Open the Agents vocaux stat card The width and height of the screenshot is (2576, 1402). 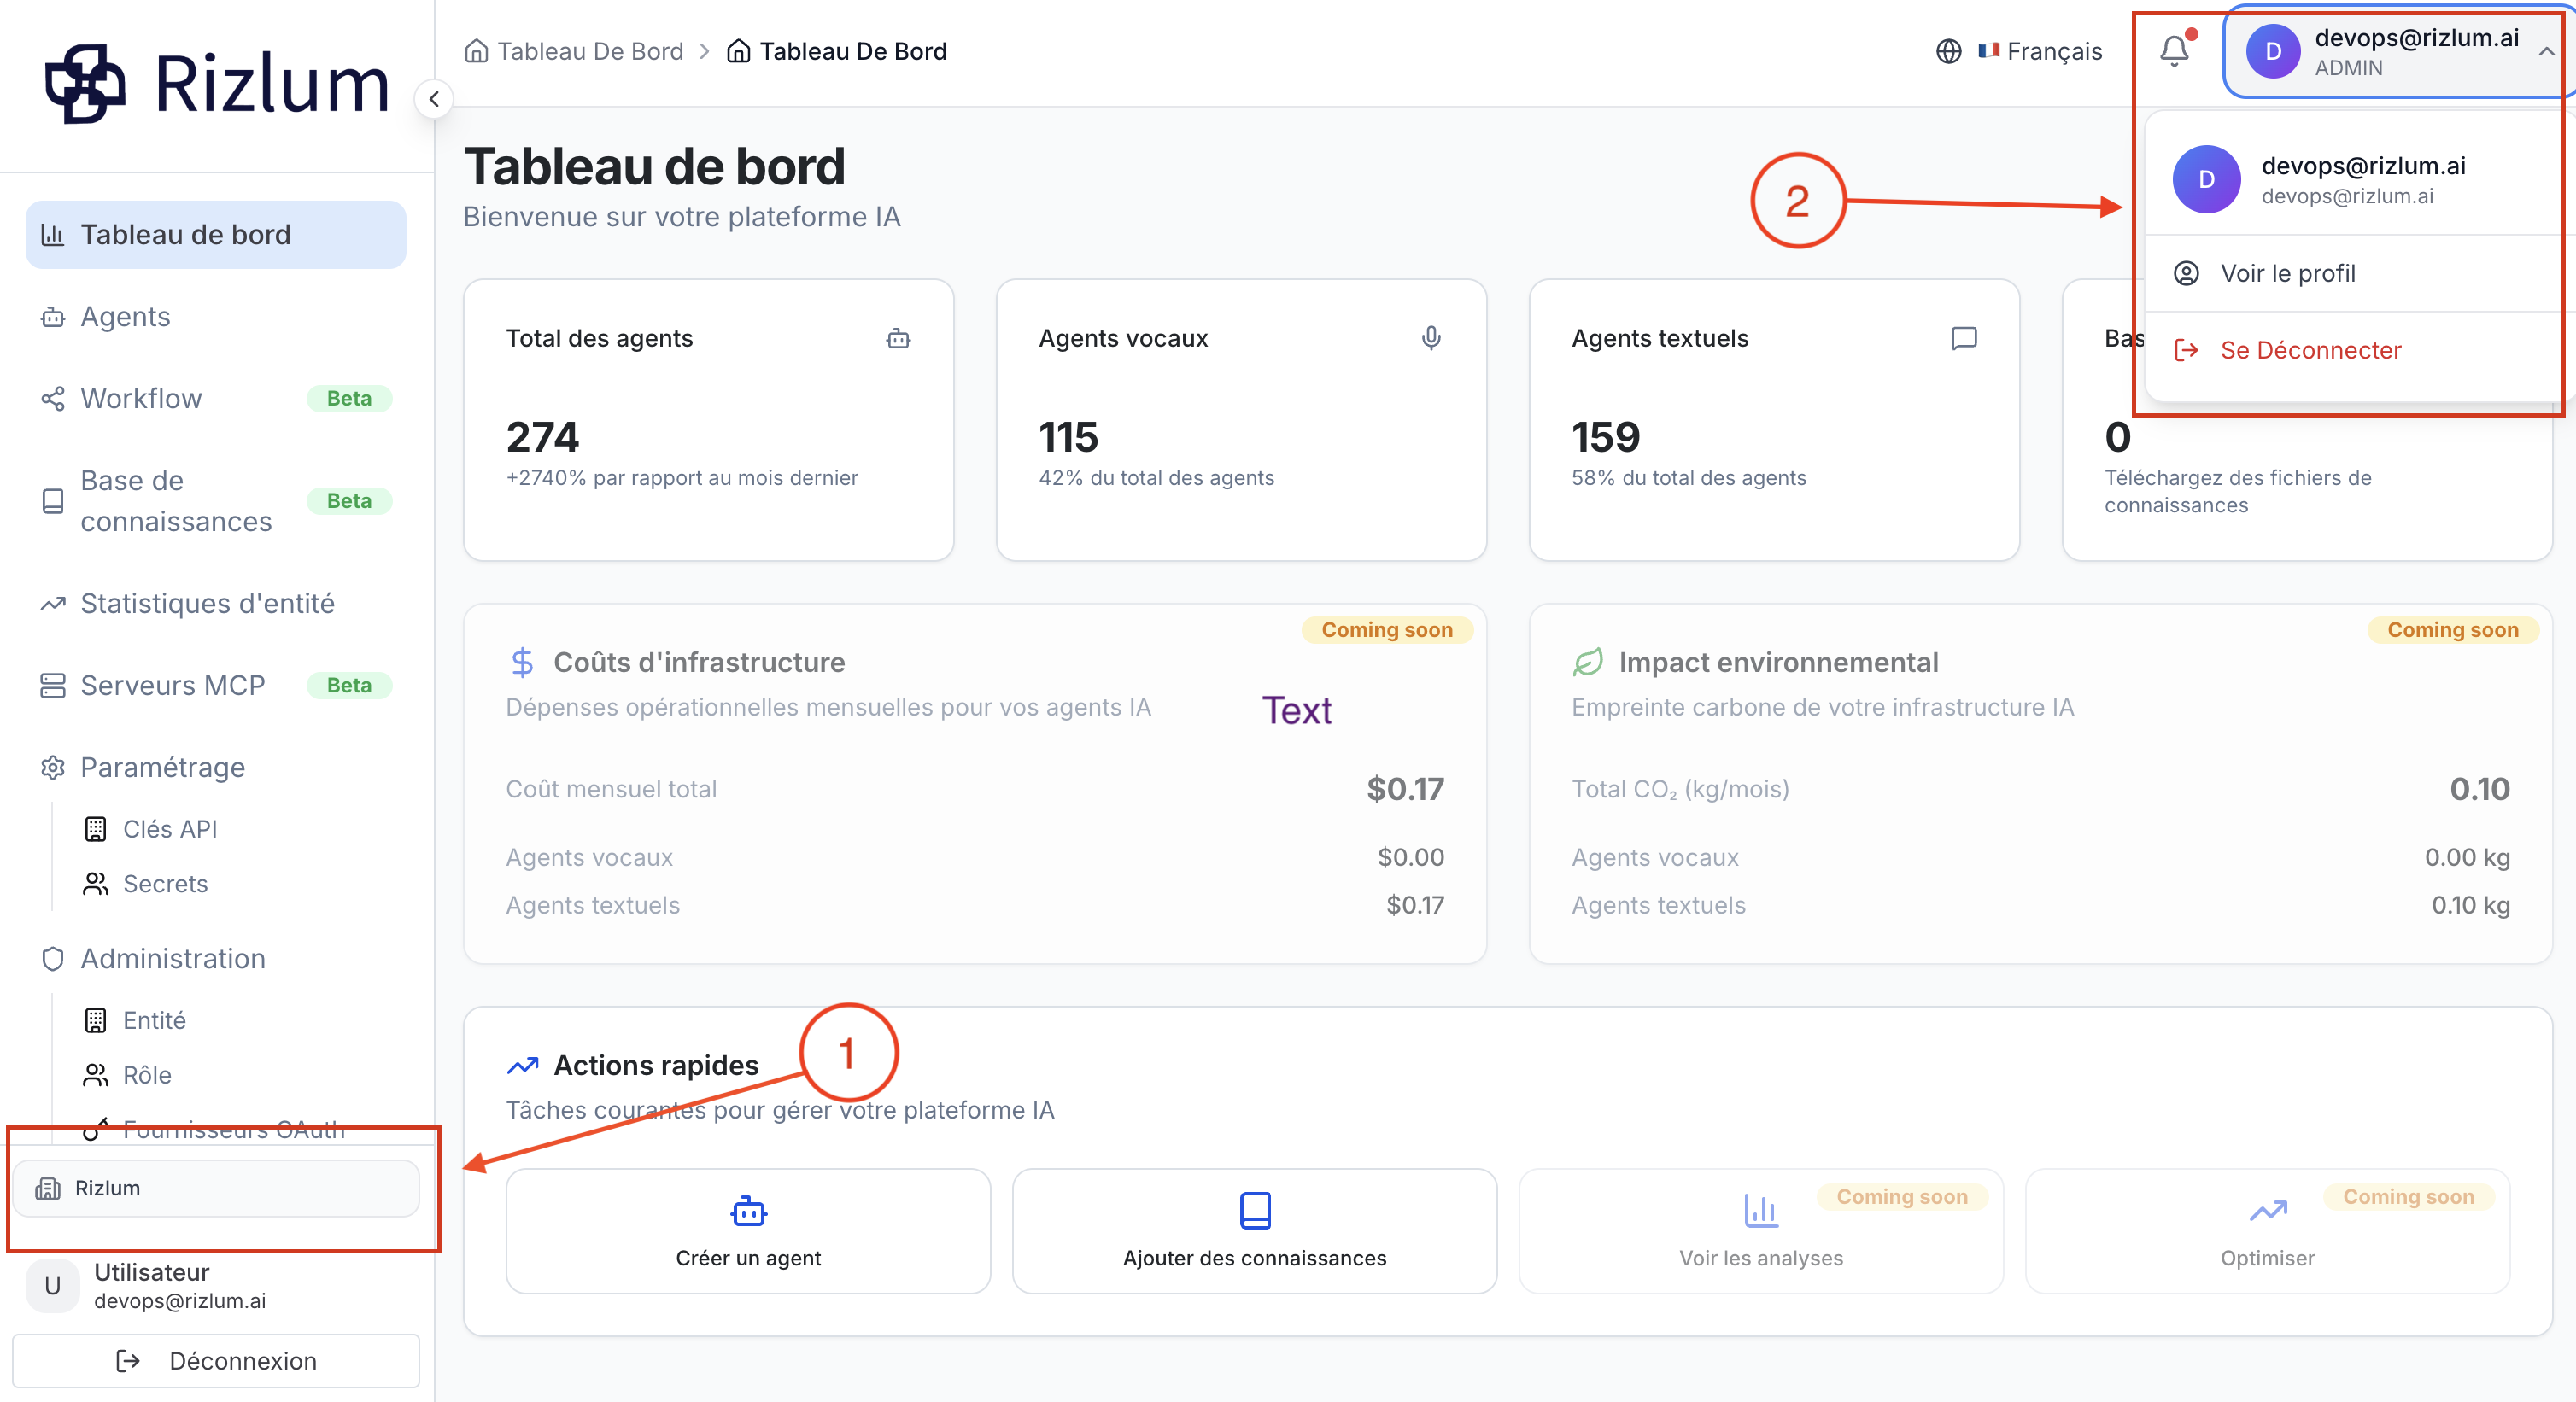coord(1241,420)
